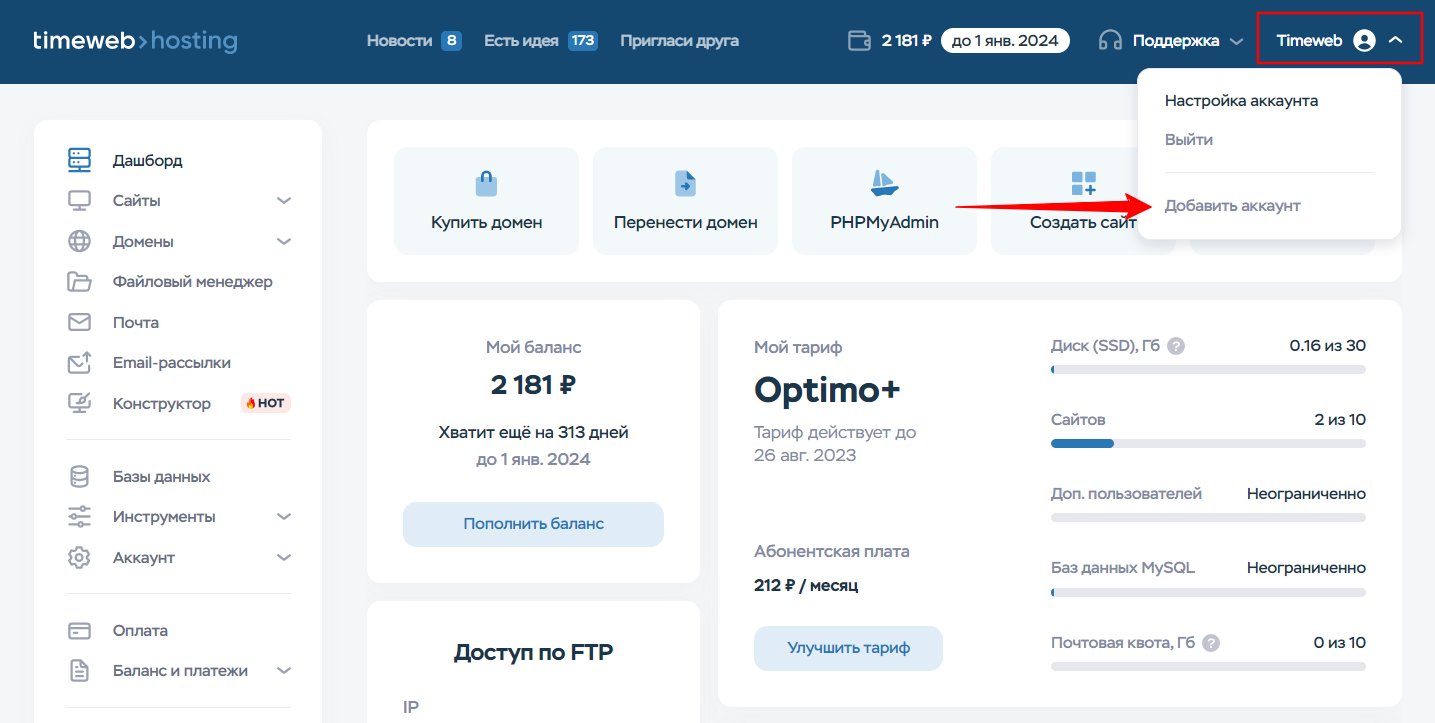Expand the Domains submenu chevron
This screenshot has width=1435, height=723.
coord(284,242)
